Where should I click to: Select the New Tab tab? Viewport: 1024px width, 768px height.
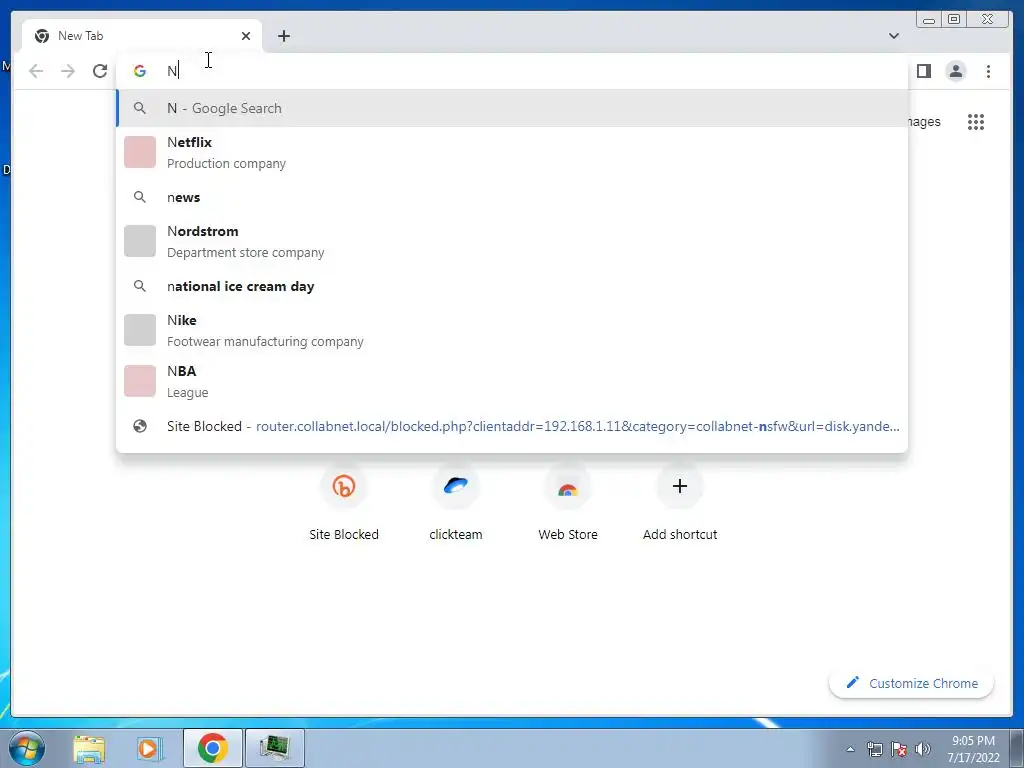coord(142,36)
